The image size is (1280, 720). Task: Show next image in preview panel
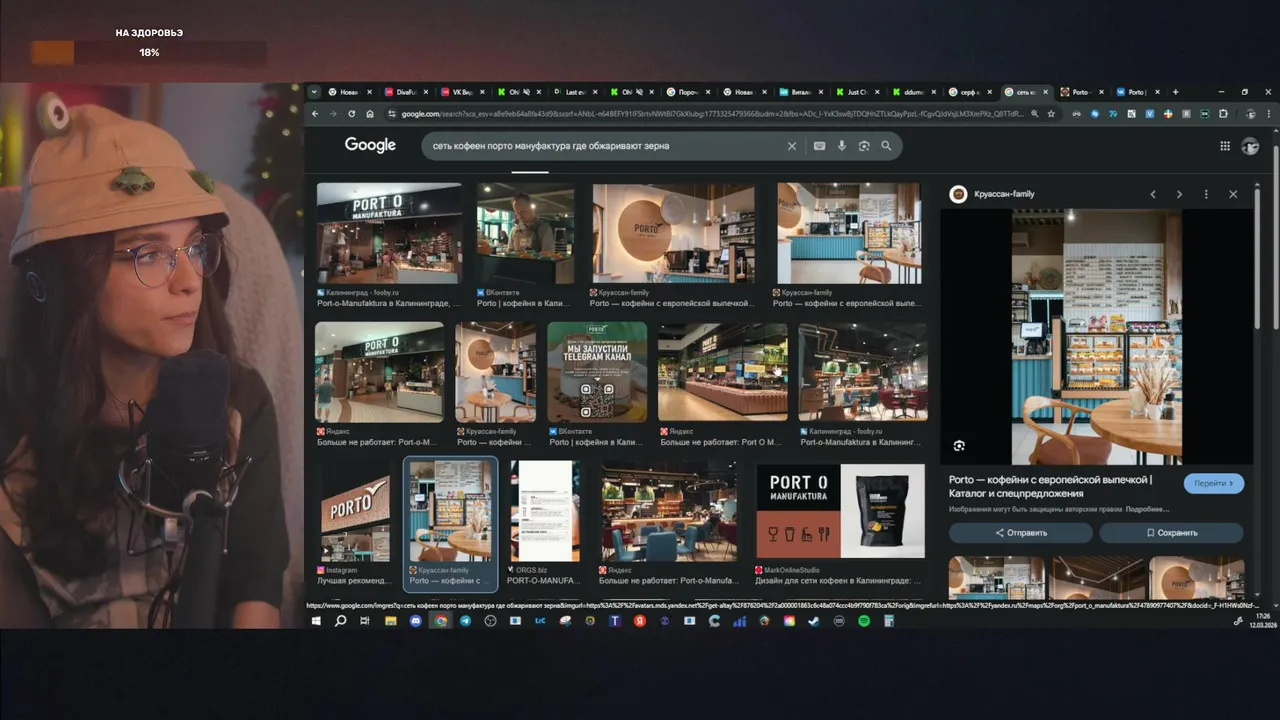(1179, 194)
